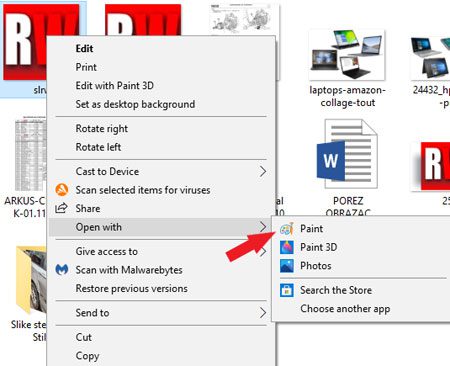Select the Word document POREZ OBRAZAC icon
Viewport: 450px width, 366px height.
[347, 154]
